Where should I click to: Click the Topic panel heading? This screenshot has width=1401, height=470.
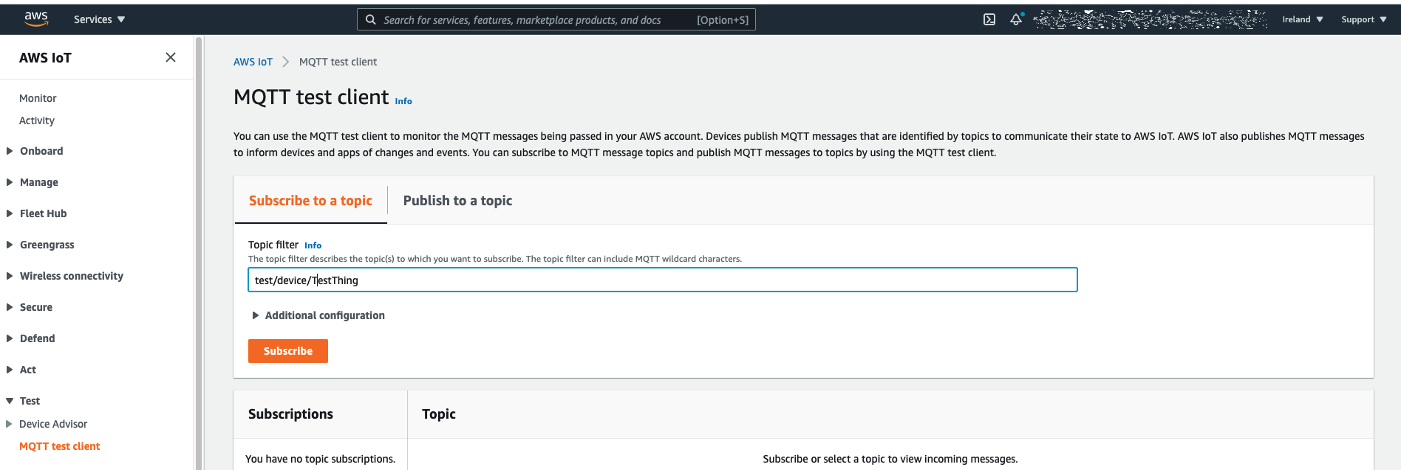[x=439, y=414]
